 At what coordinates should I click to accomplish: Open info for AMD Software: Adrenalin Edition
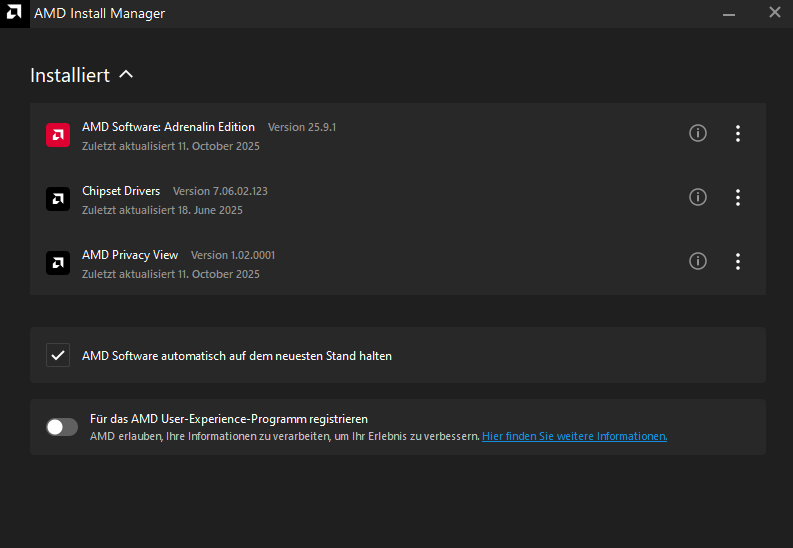click(698, 133)
